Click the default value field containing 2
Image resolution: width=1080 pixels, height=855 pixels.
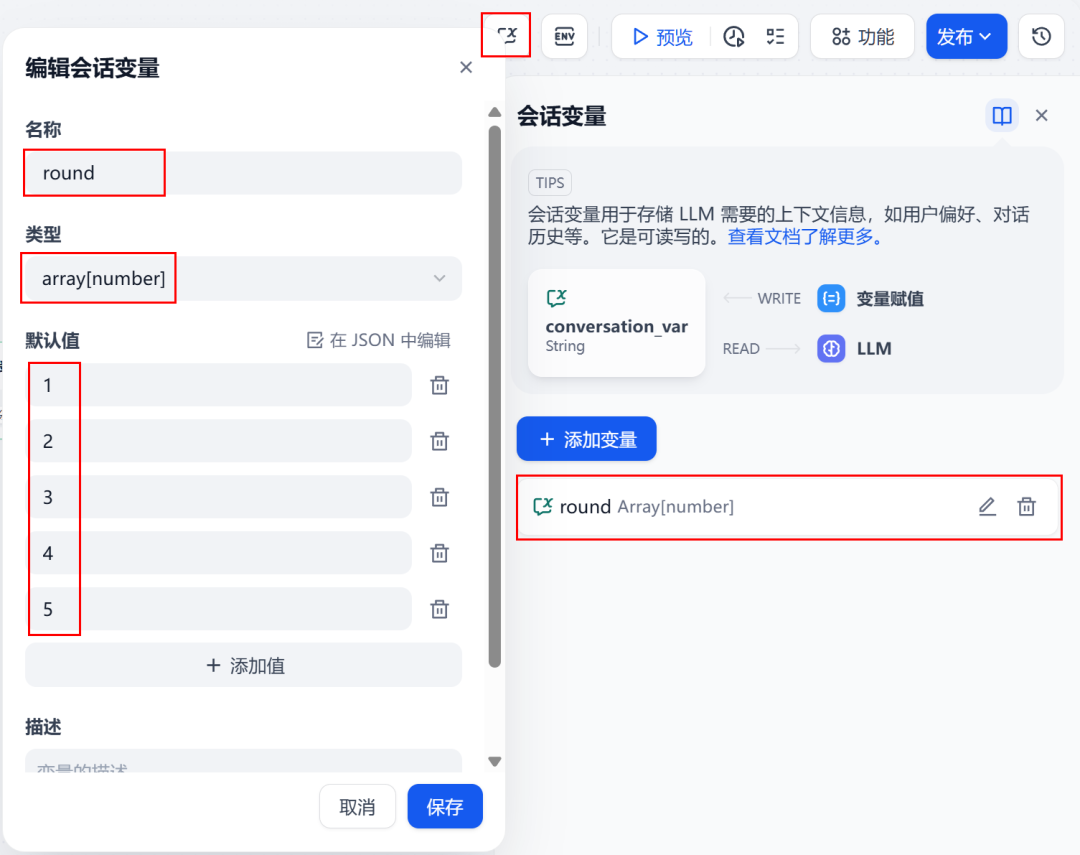tap(220, 441)
